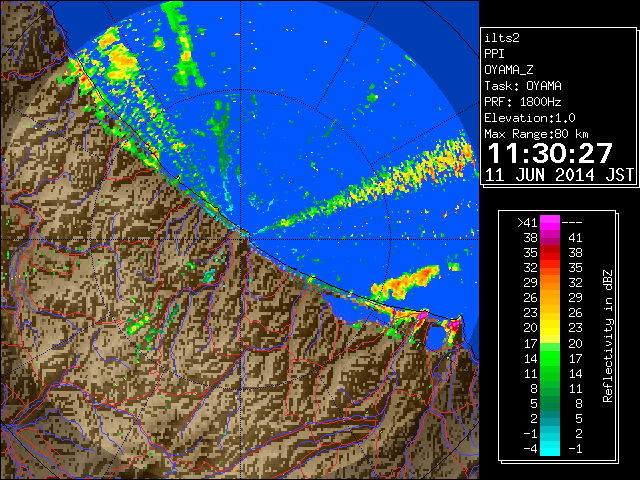Select the 'Task: OYAMA' line
Viewport: 640px width, 480px height.
pyautogui.click(x=523, y=86)
